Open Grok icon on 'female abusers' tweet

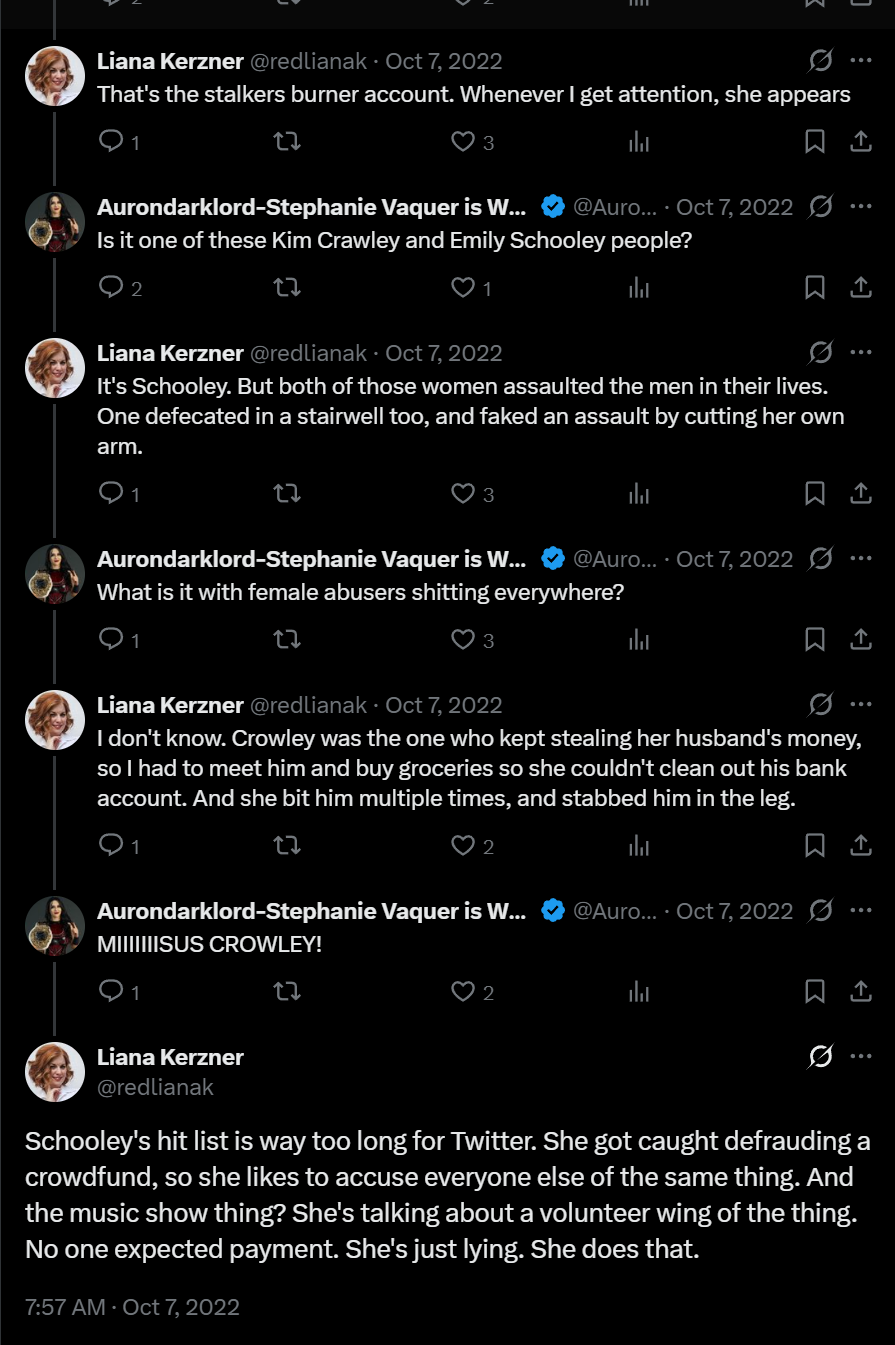(820, 559)
